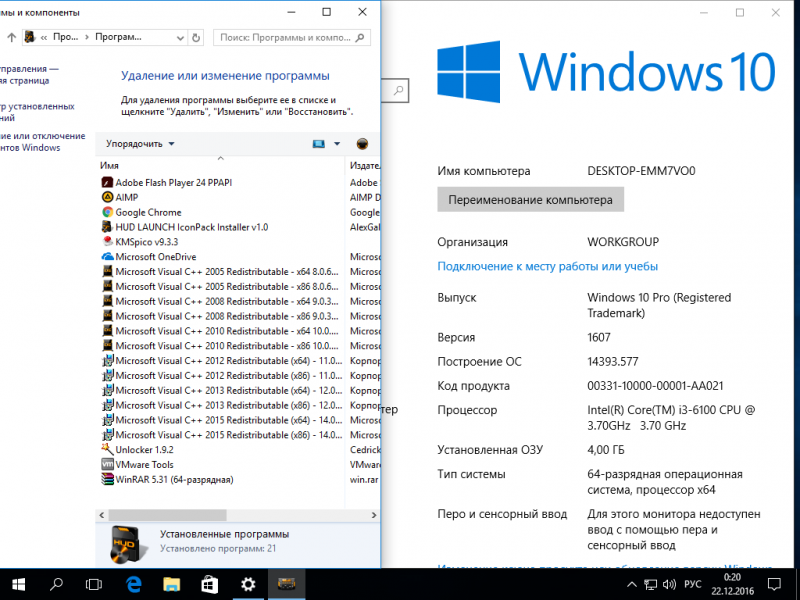This screenshot has height=600, width=800.
Task: Click HUD LAUNCH IconPack Installer icon
Action: point(107,227)
